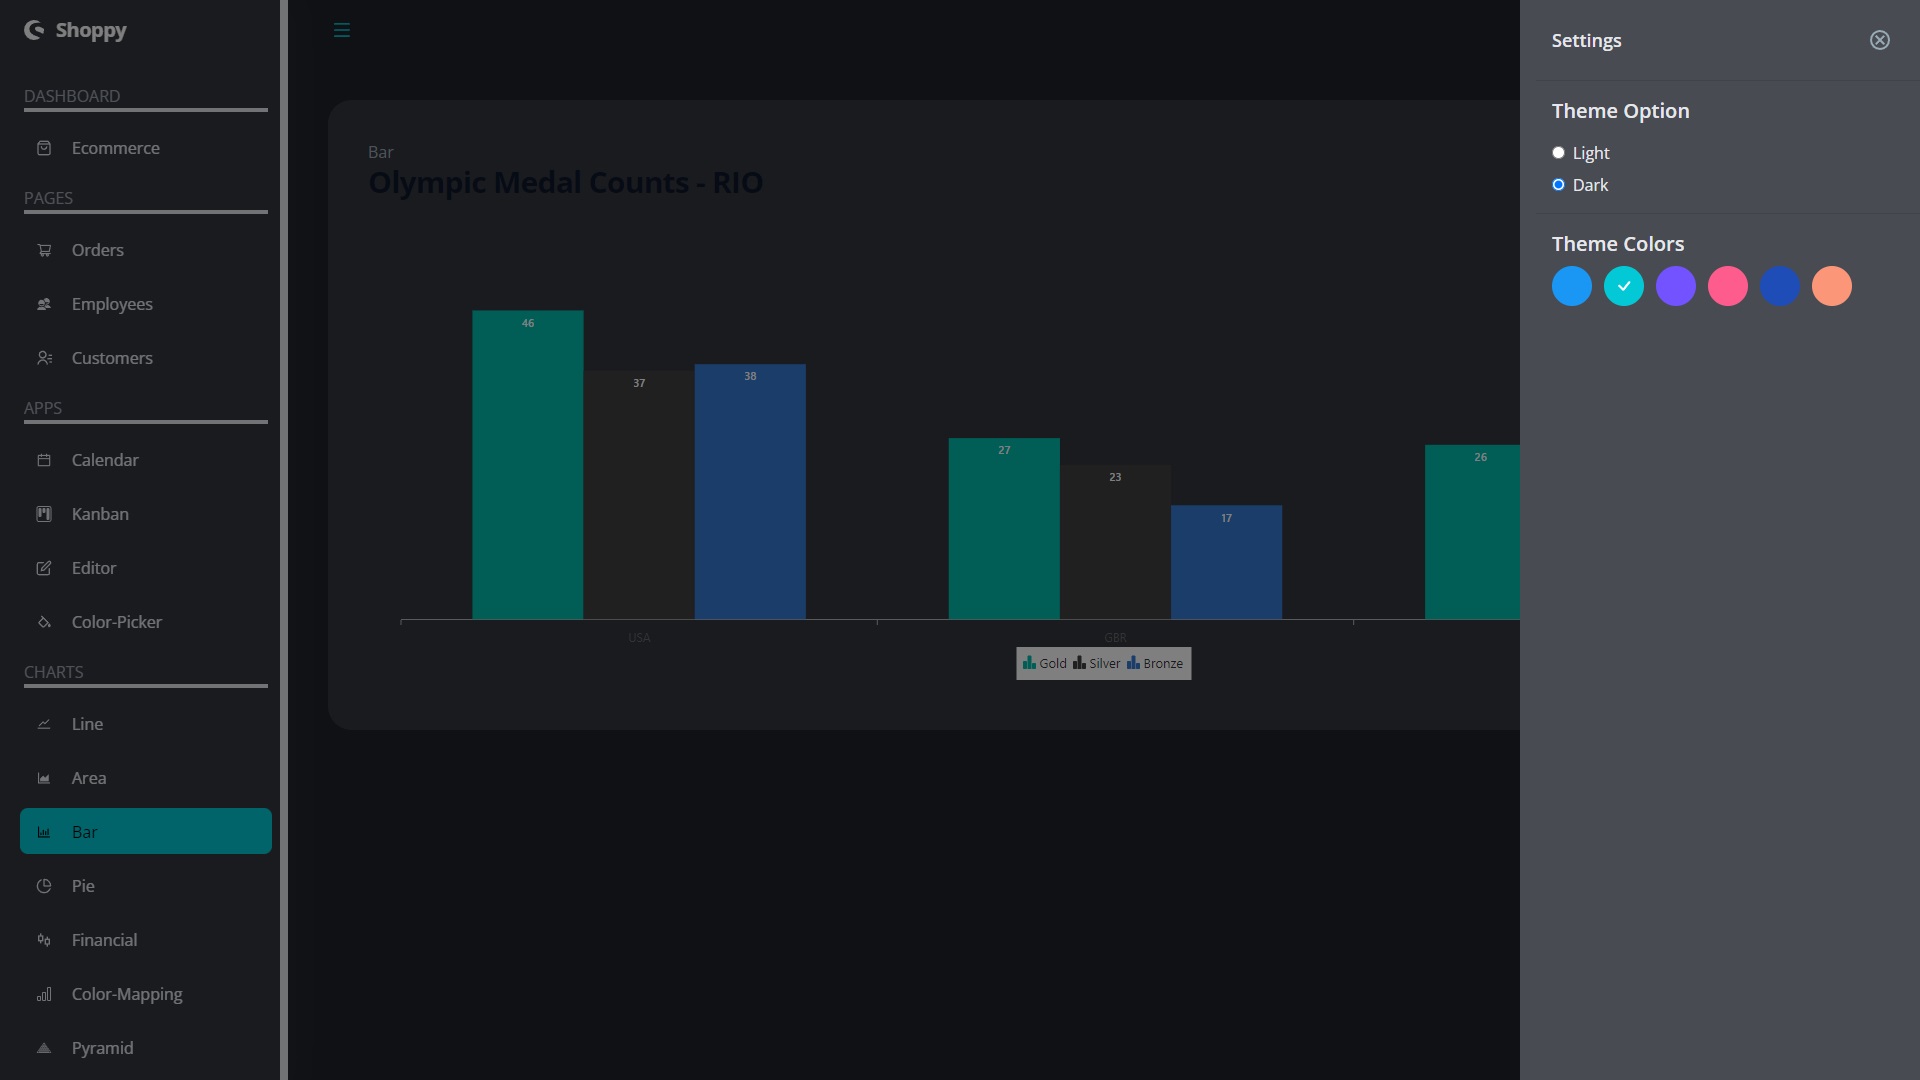
Task: Close the Settings panel
Action: click(1879, 40)
